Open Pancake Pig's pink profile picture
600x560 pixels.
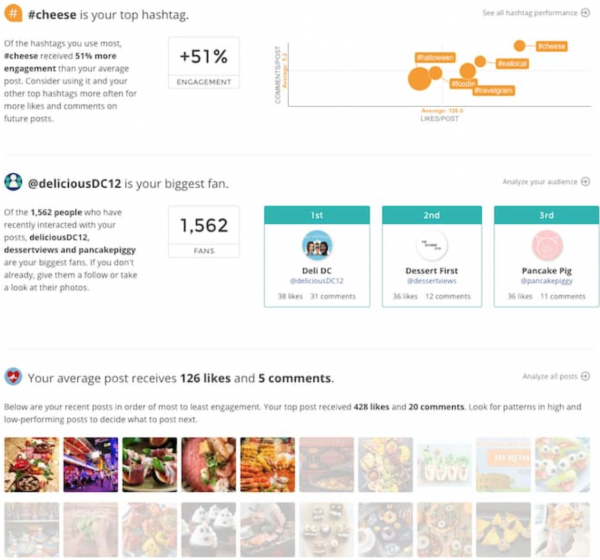(546, 246)
